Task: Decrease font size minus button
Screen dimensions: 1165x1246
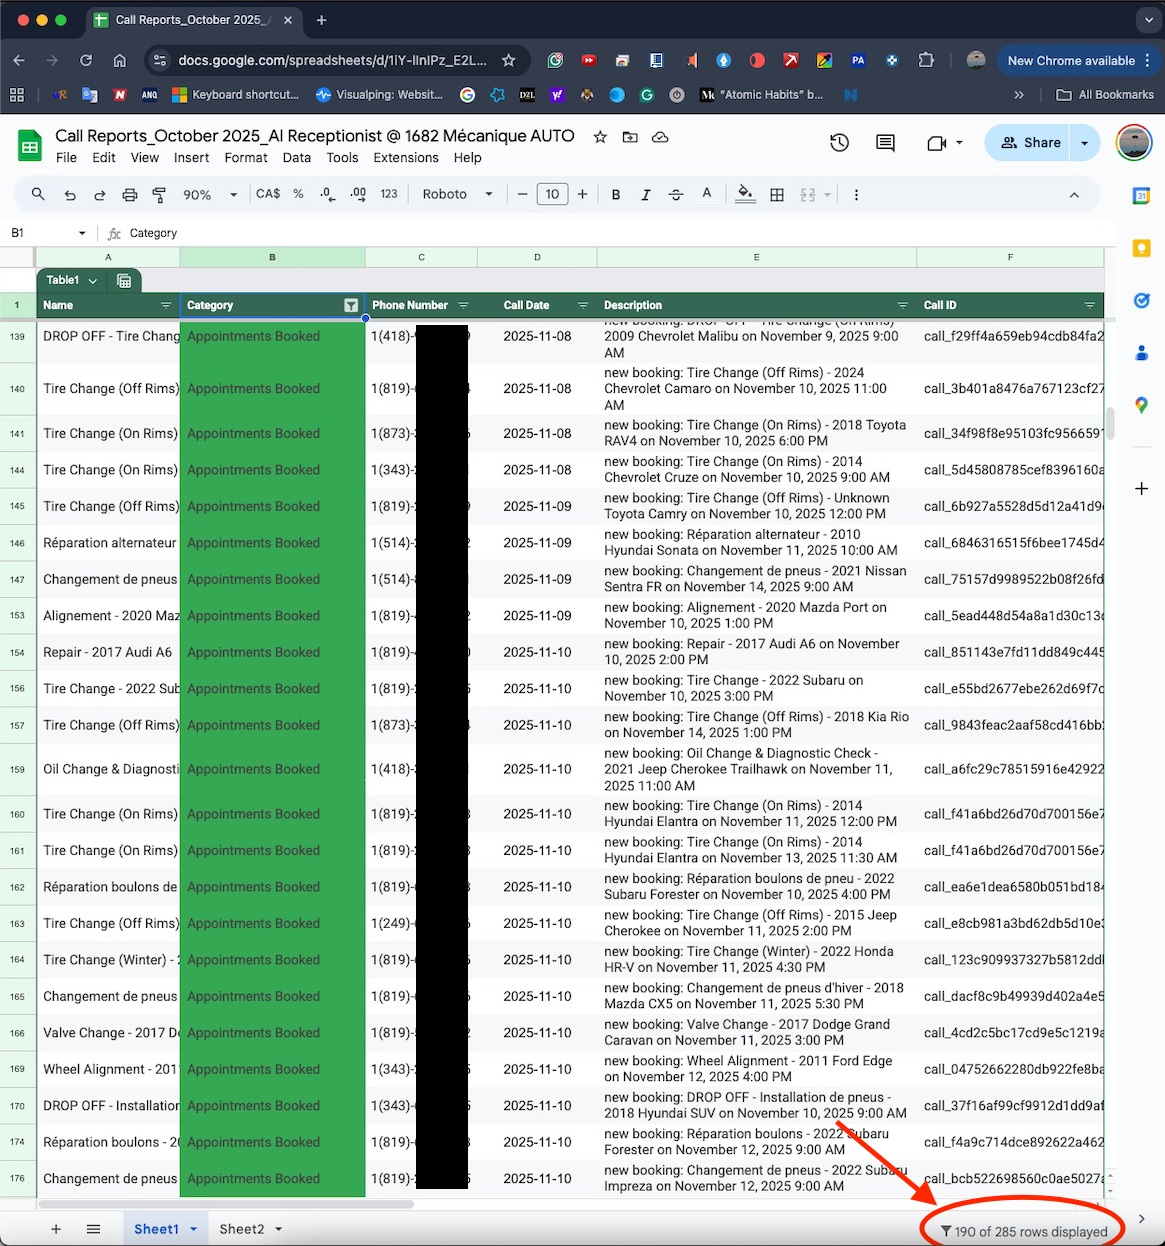Action: click(x=522, y=194)
